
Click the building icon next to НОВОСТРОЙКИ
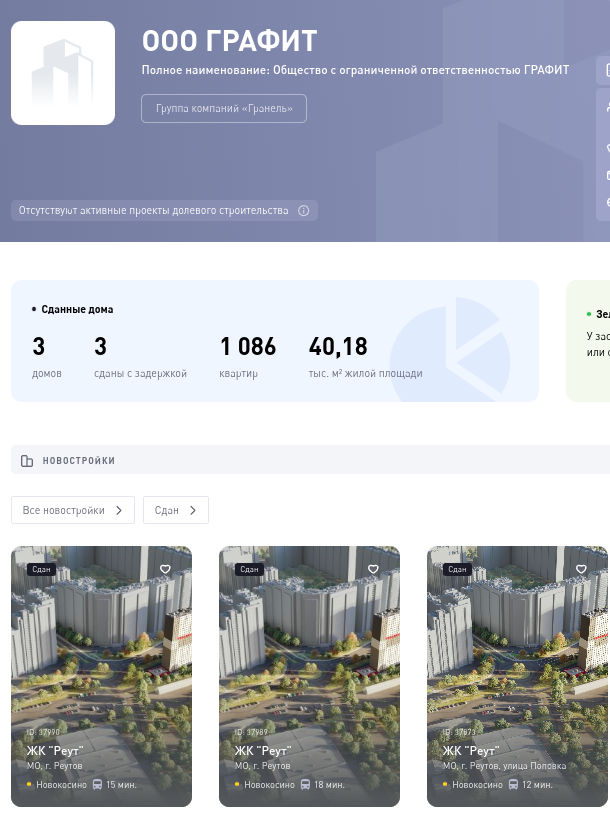point(27,461)
